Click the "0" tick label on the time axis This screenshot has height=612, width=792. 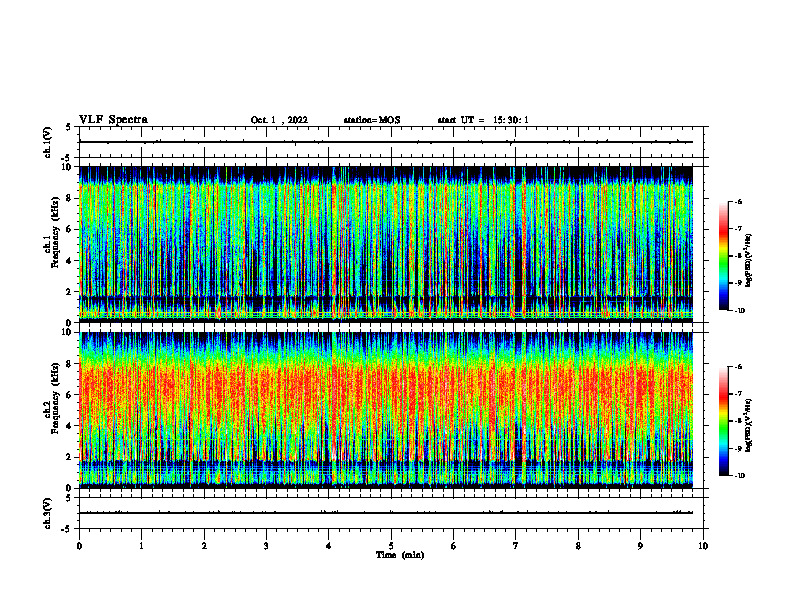tap(79, 546)
